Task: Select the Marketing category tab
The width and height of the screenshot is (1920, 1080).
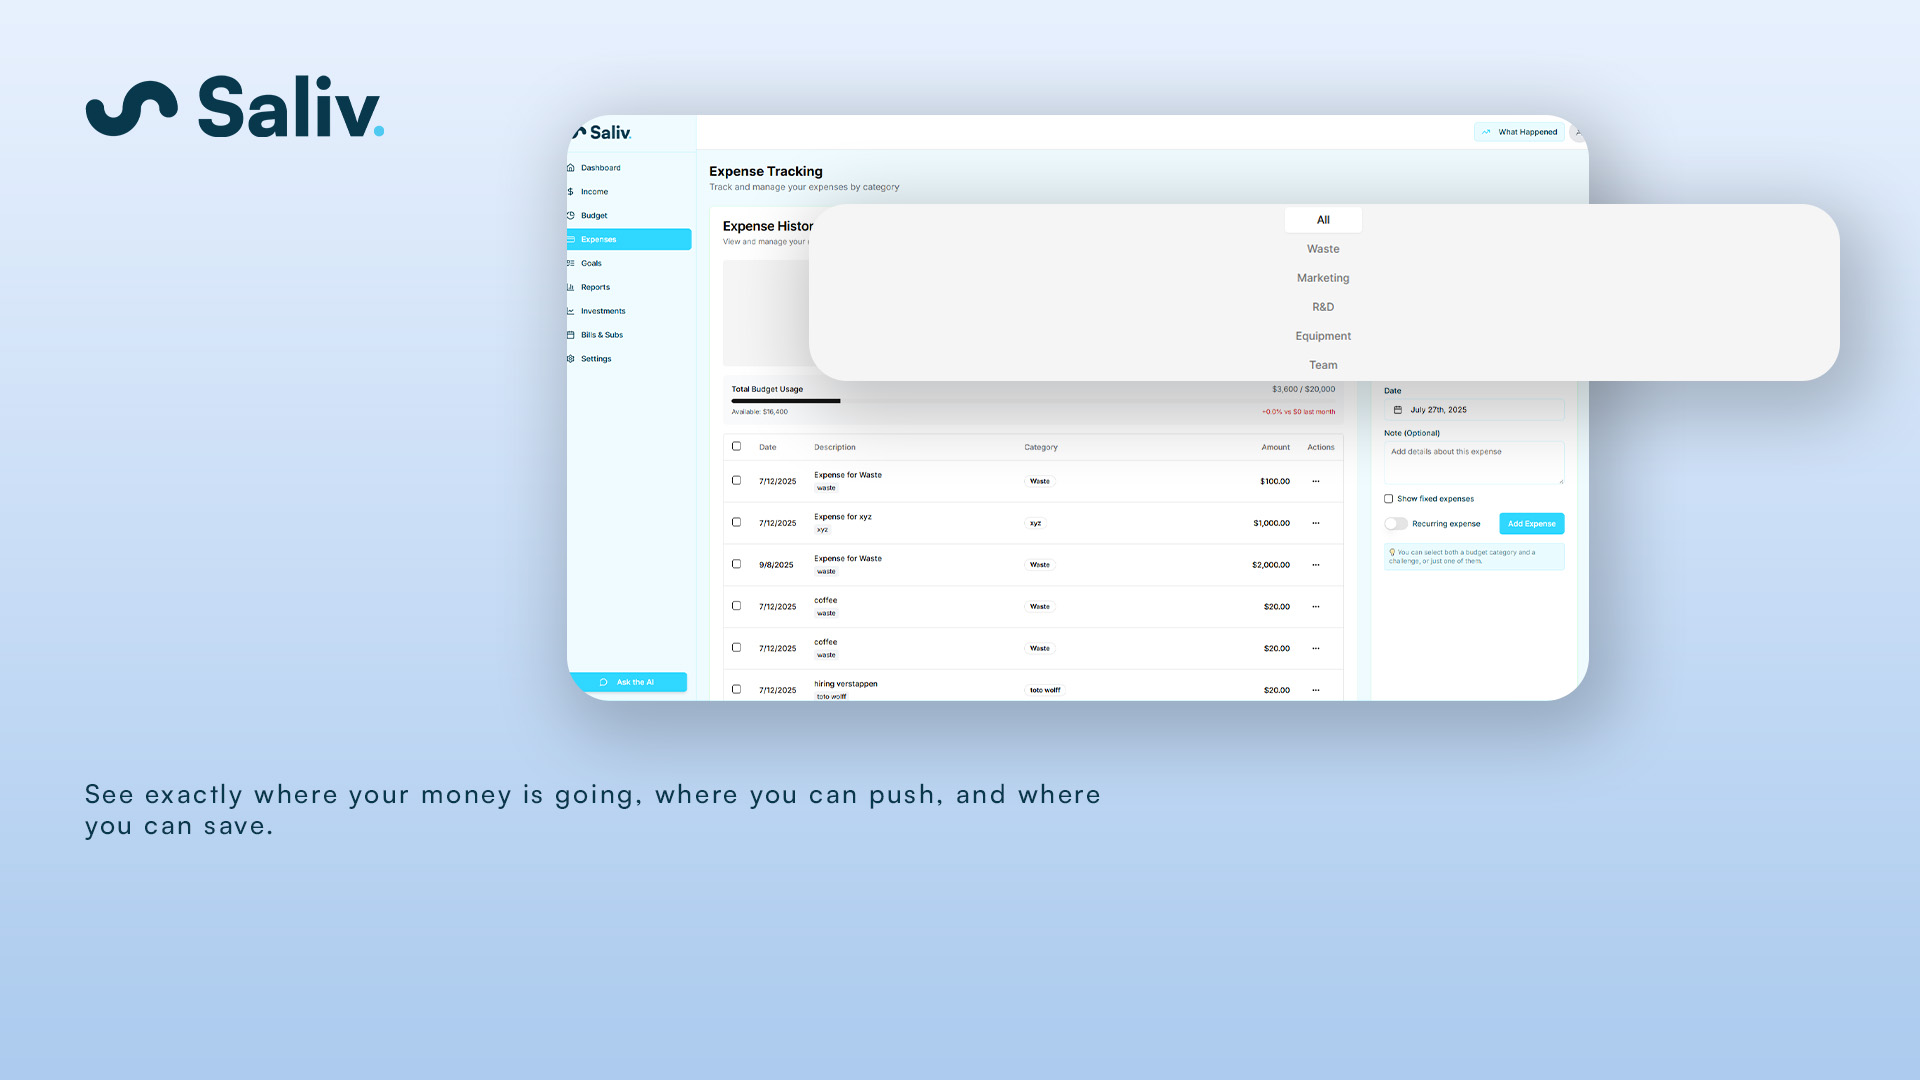Action: coord(1323,278)
